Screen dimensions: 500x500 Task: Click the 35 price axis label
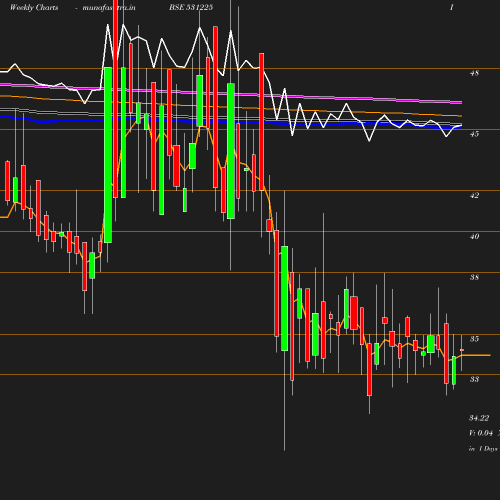474,339
